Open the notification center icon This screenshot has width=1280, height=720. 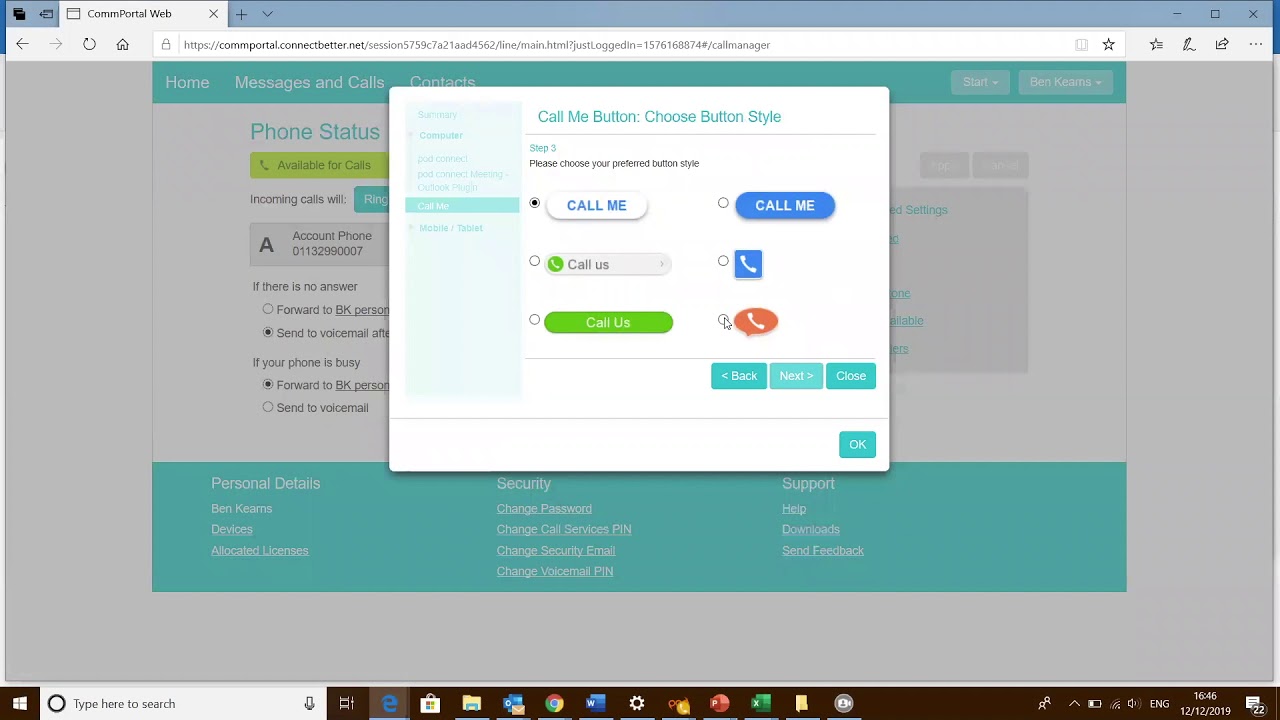click(1256, 704)
